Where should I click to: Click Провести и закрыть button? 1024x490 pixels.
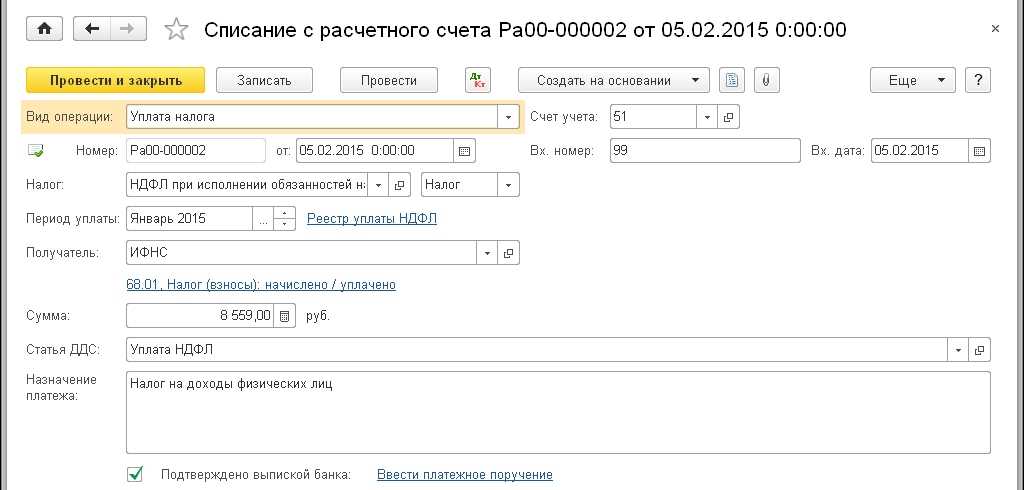click(116, 80)
